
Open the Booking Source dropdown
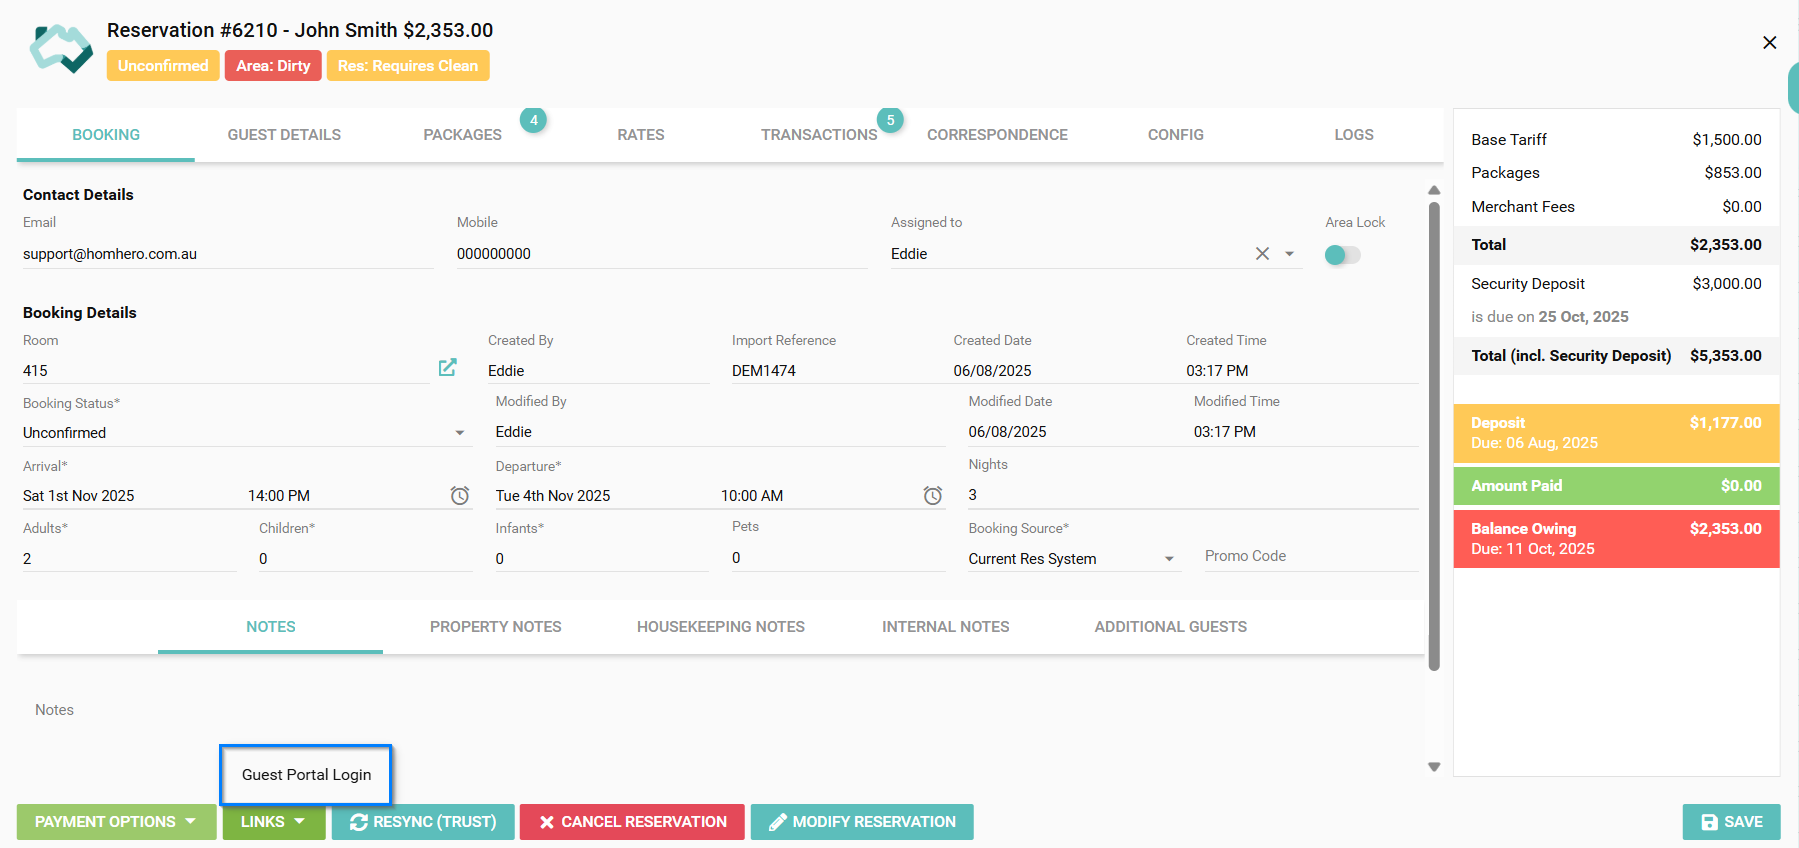point(1169,559)
